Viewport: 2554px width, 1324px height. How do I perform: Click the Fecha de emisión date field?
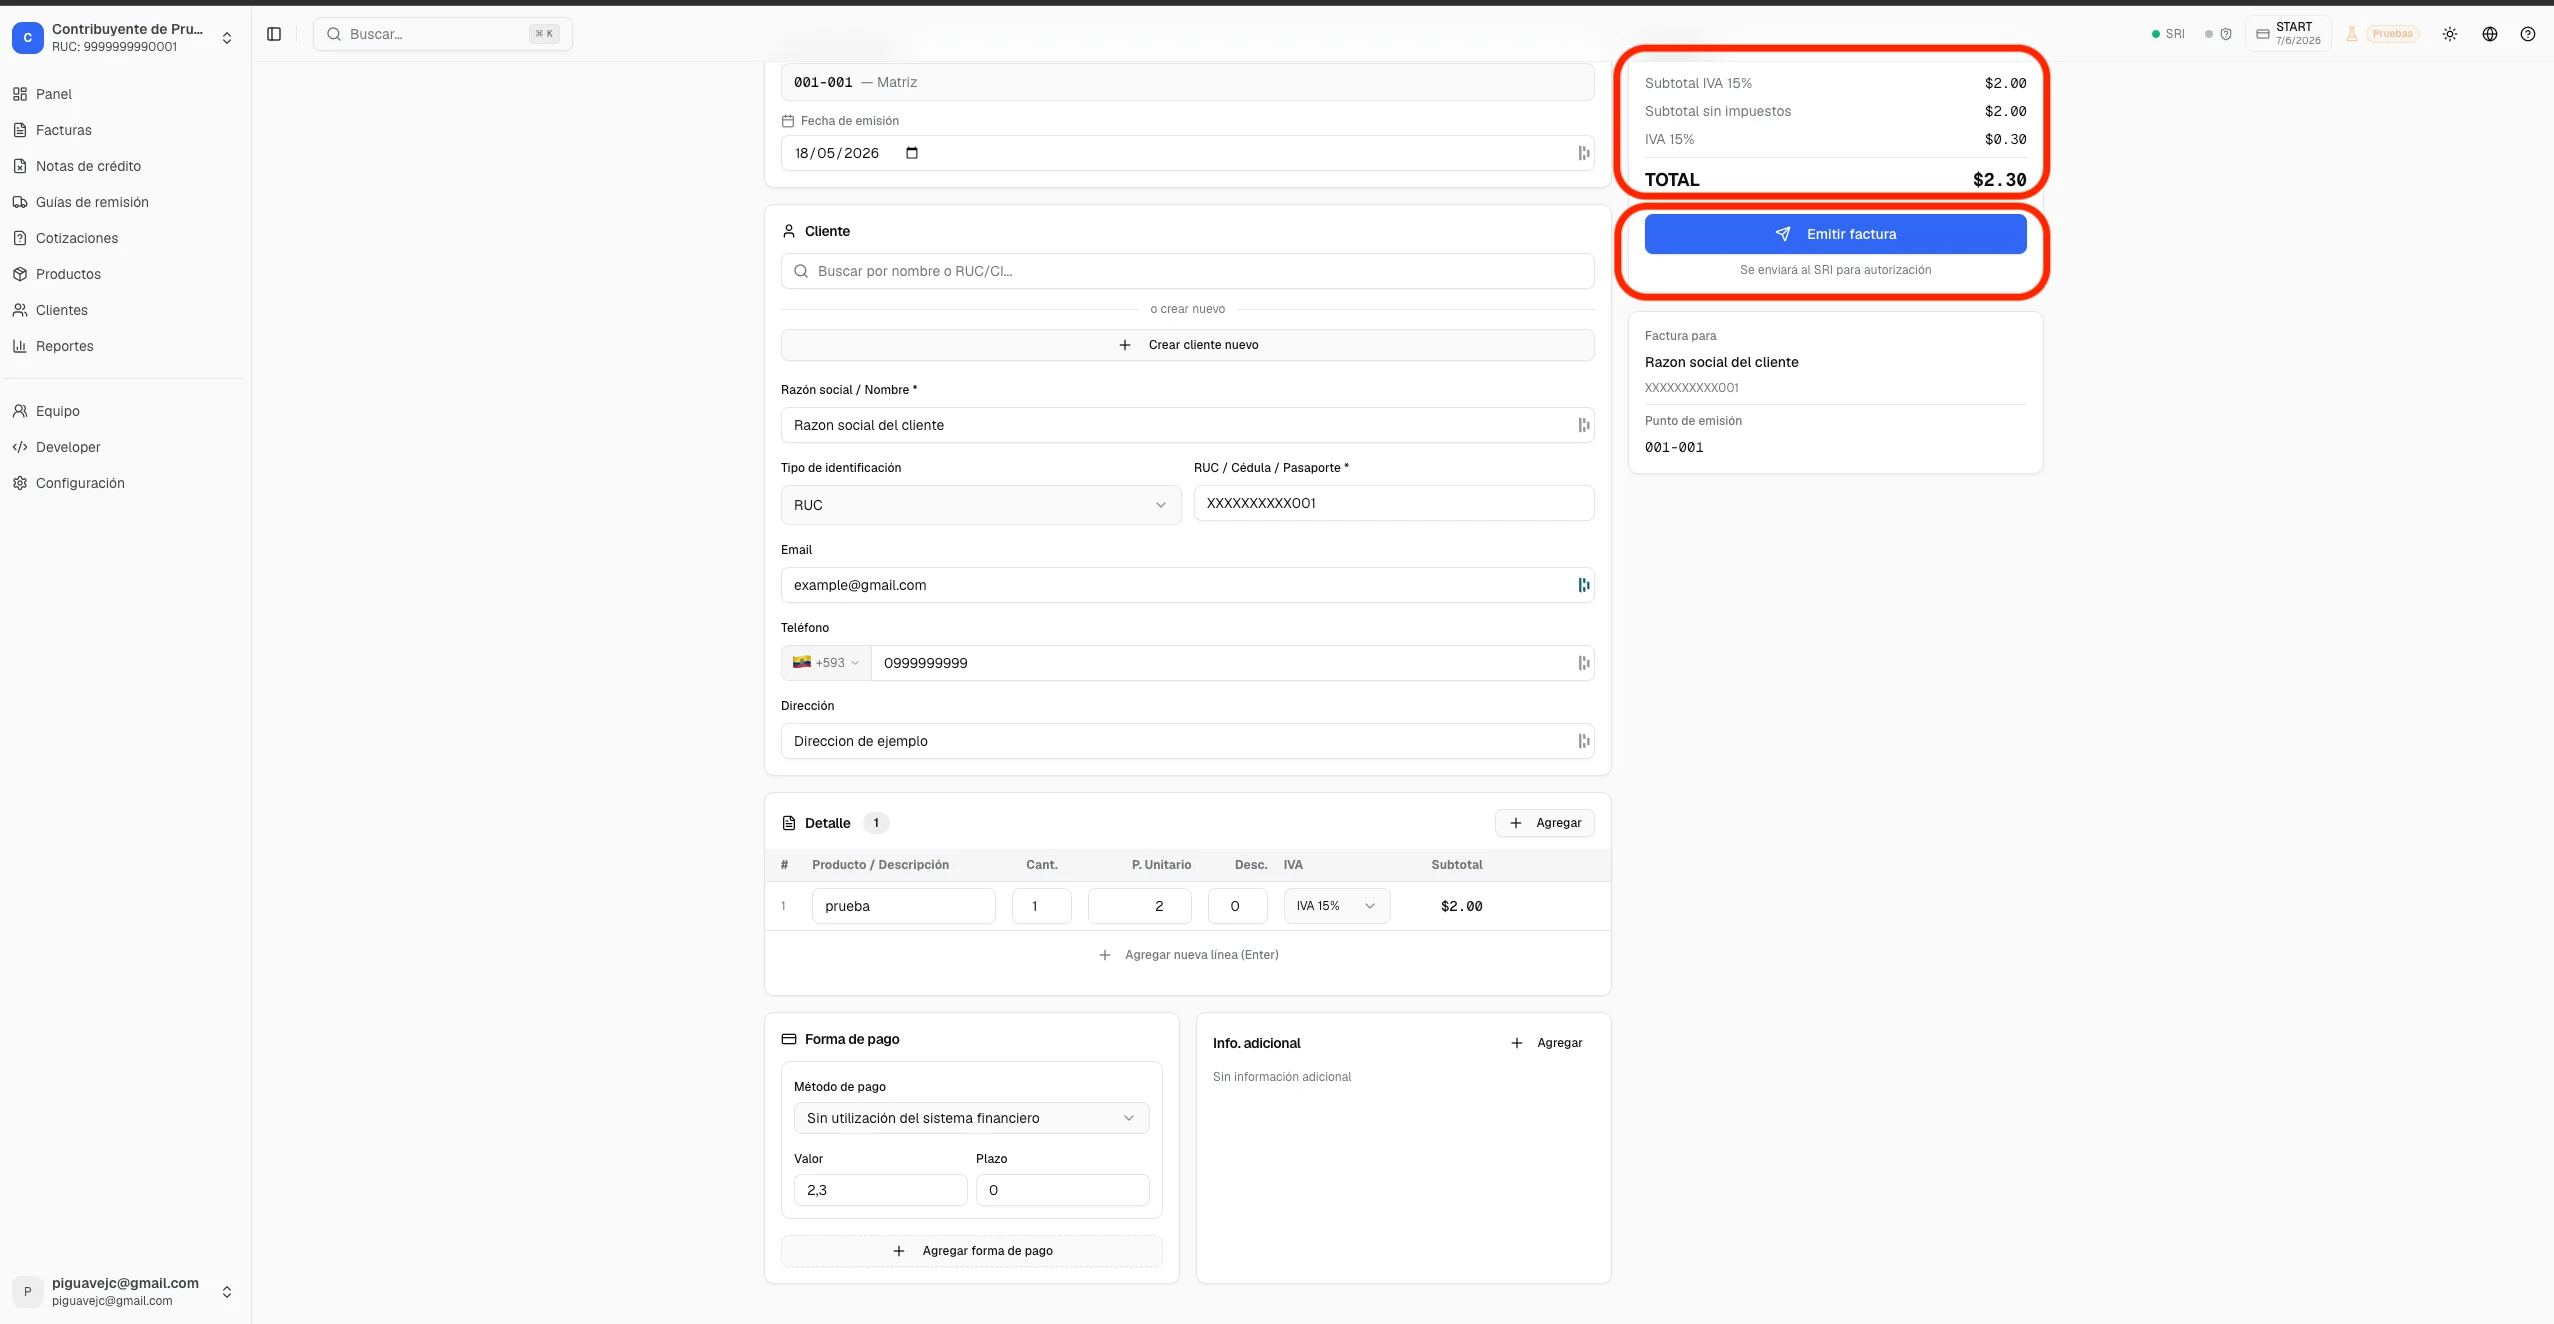click(1187, 153)
